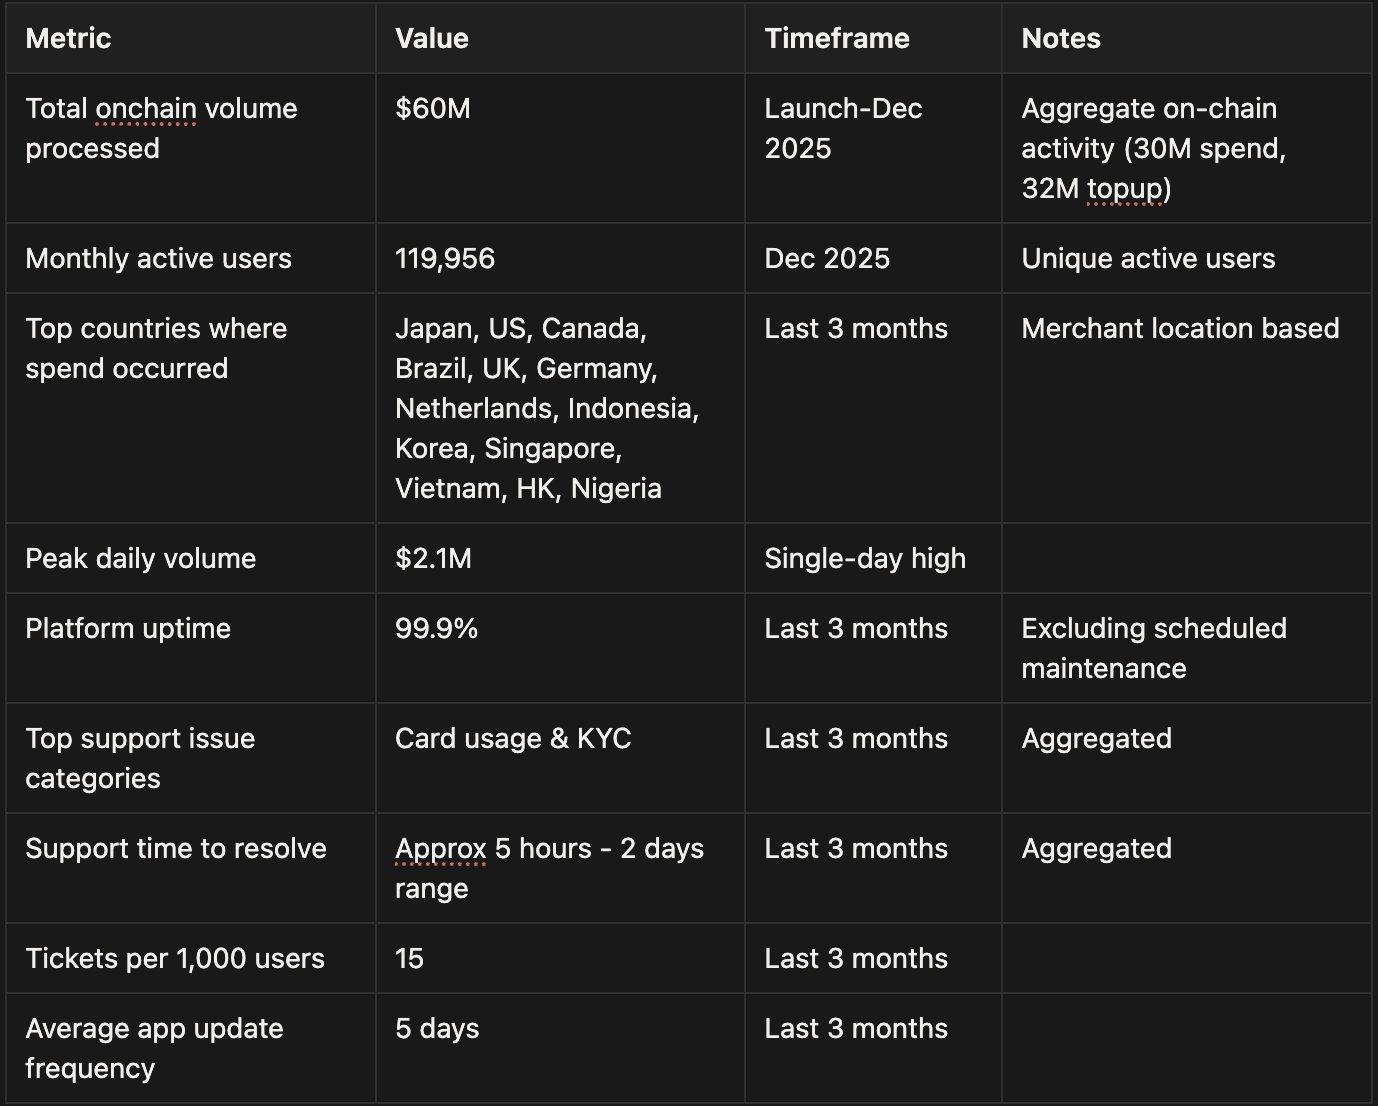1378x1106 pixels.
Task: Select the 'Single-day high' timeframe cell
Action: (x=865, y=559)
